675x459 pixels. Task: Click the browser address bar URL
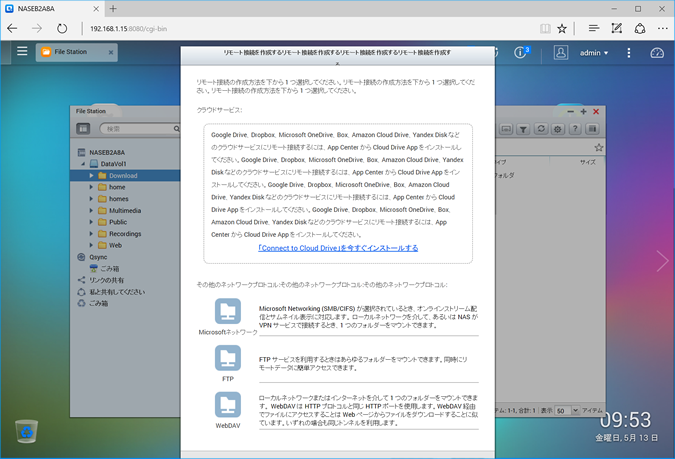pos(128,29)
